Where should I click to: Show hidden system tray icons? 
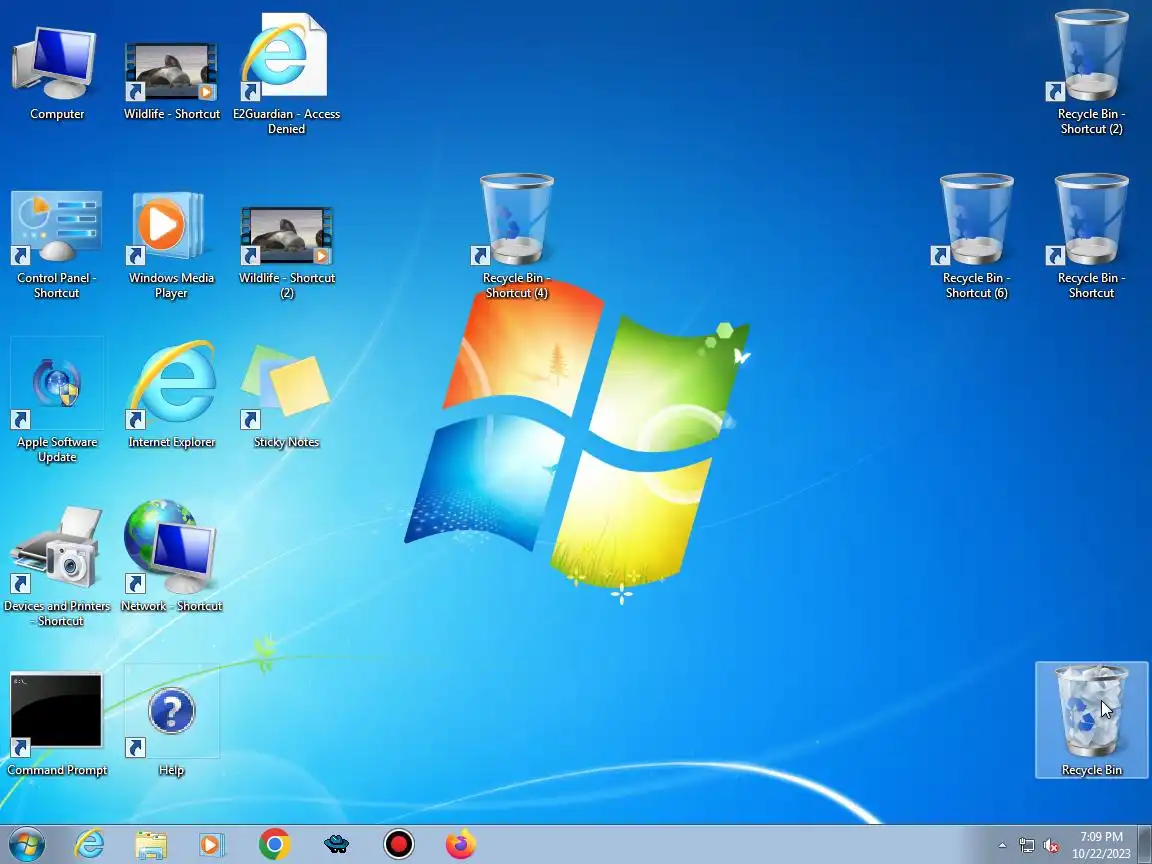1002,846
